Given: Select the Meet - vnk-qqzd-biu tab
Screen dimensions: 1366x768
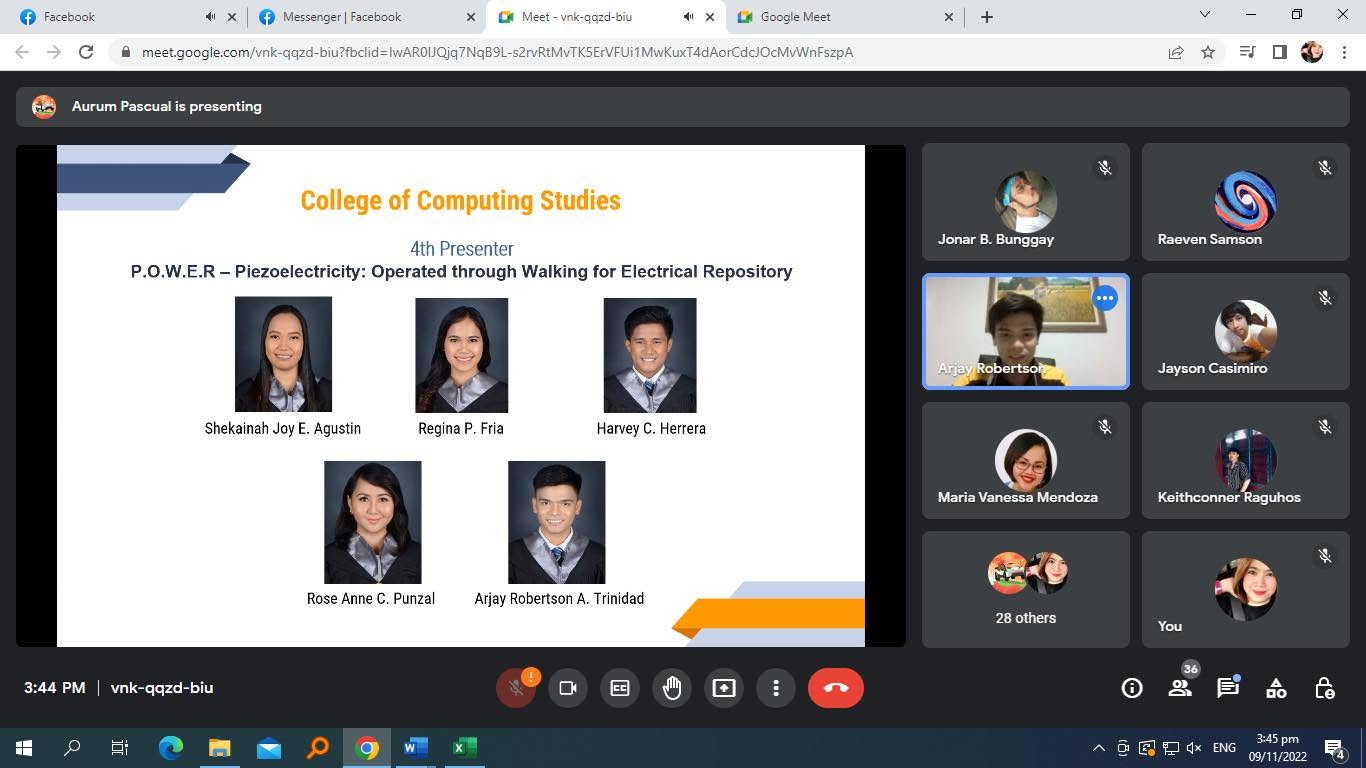Looking at the screenshot, I should pos(605,17).
